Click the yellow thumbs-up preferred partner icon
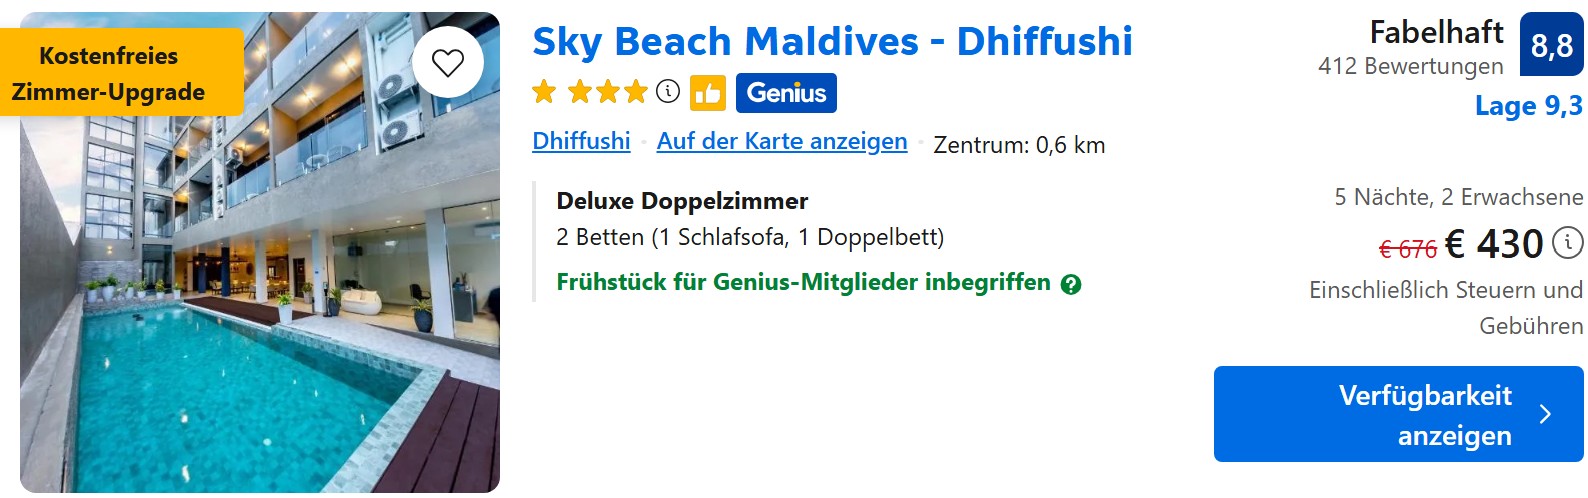 708,93
